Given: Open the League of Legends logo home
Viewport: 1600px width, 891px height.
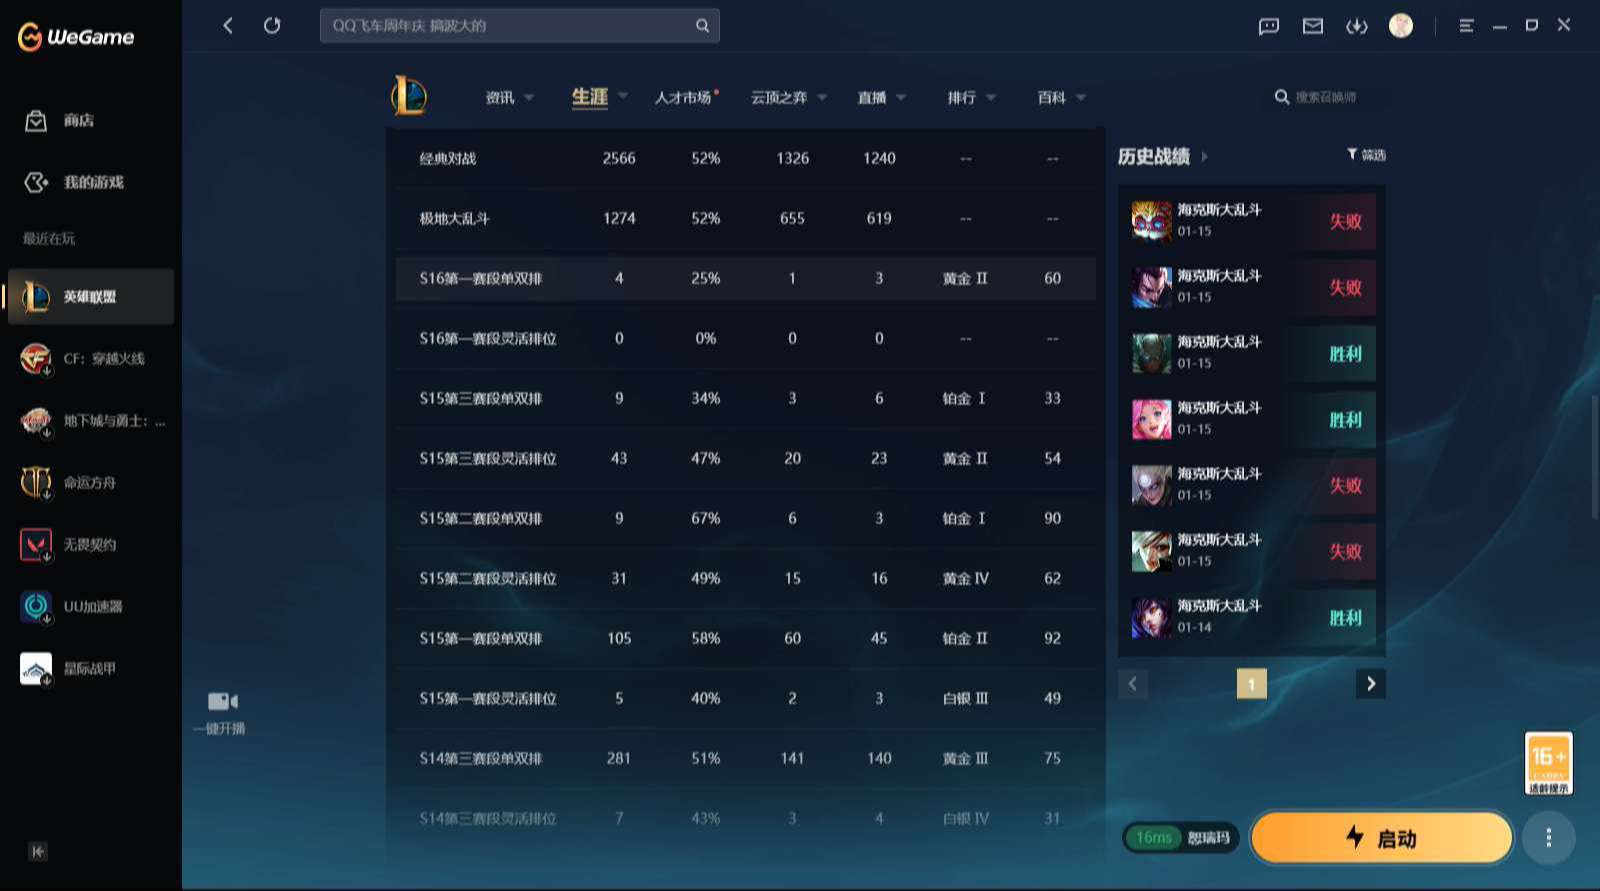Looking at the screenshot, I should click(x=409, y=96).
